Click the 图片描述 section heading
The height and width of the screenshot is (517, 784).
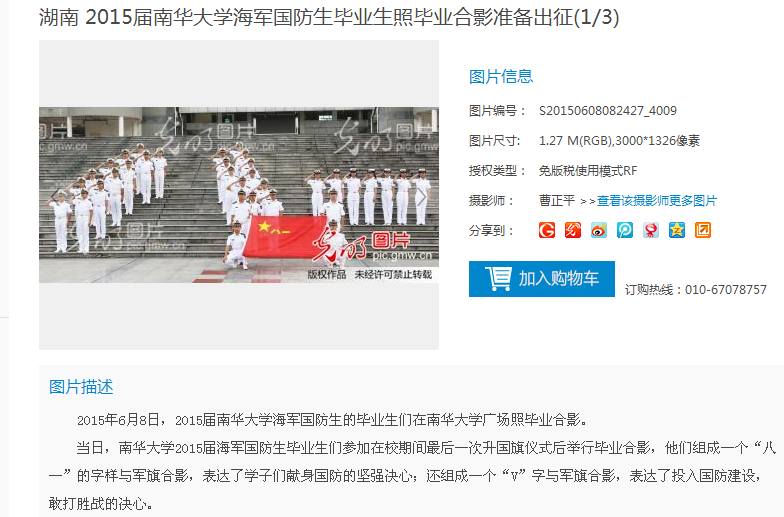tap(81, 387)
